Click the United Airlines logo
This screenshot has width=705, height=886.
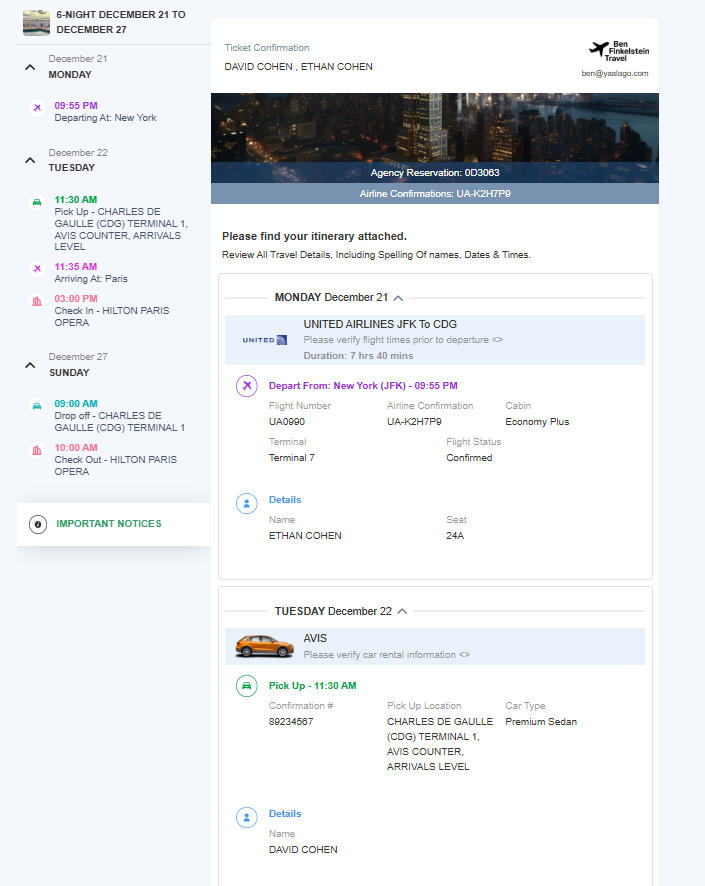[264, 340]
